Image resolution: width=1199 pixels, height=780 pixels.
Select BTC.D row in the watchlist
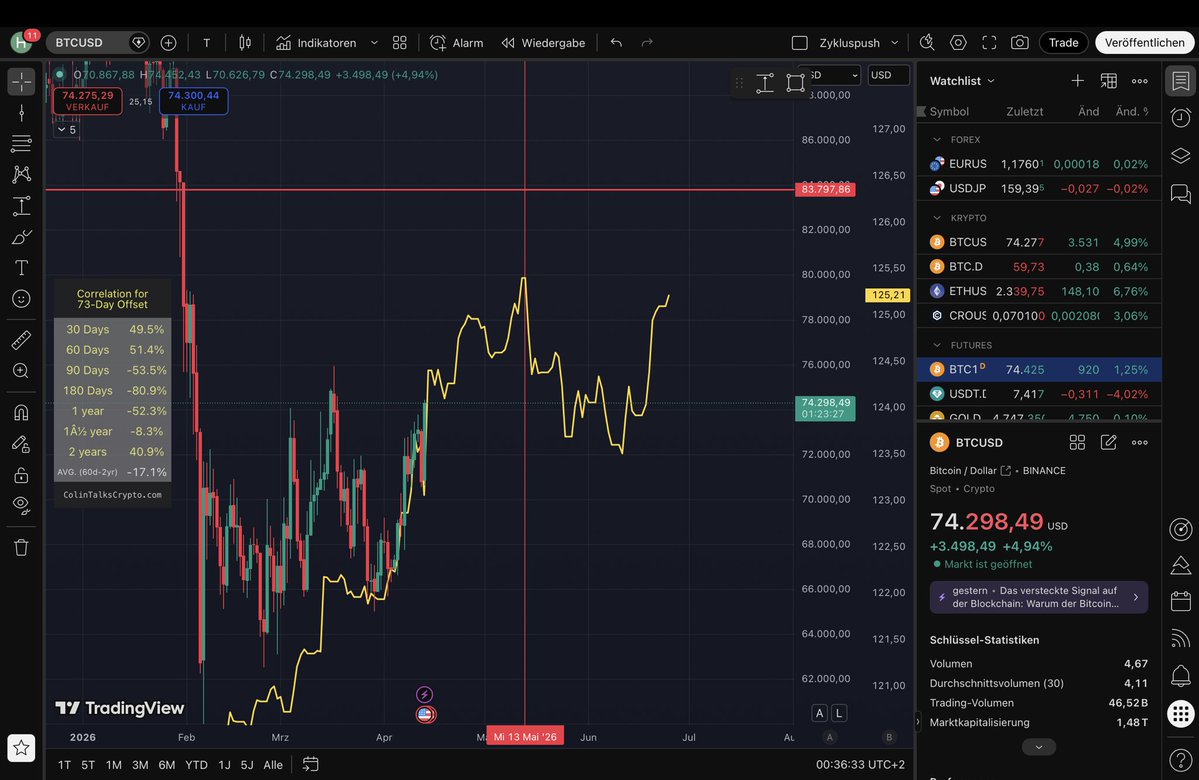[x=1038, y=267]
